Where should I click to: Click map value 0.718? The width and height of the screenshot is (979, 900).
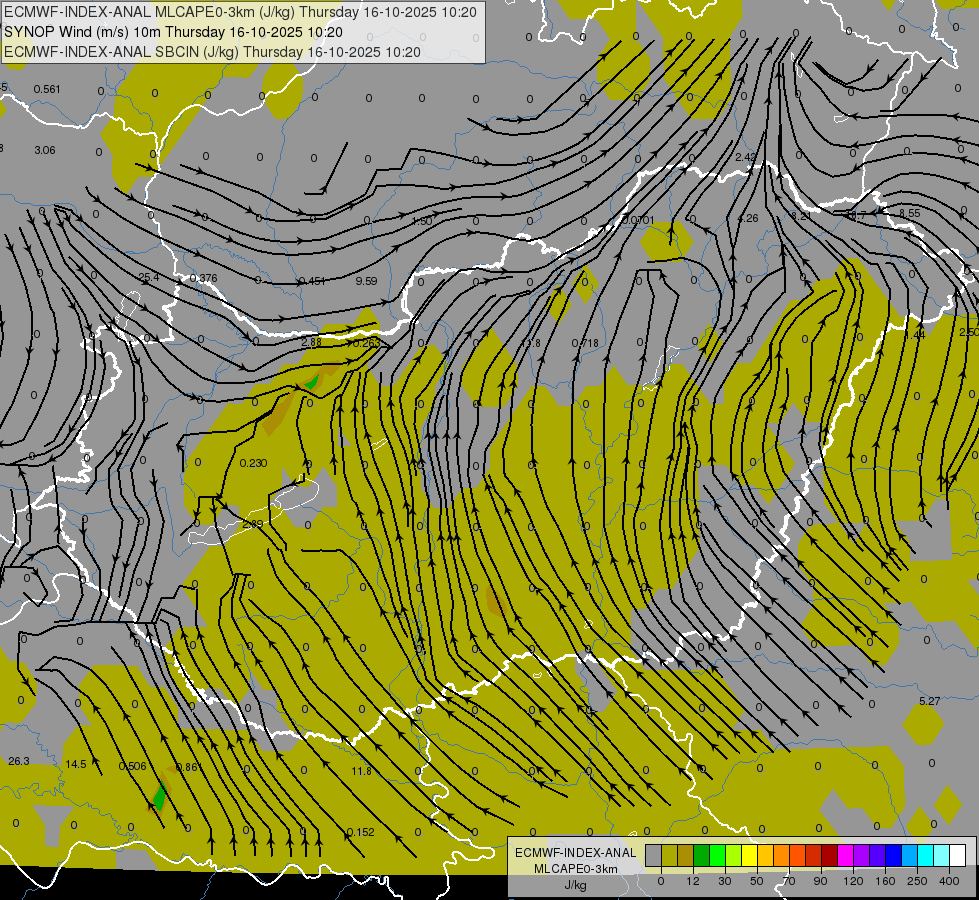tap(585, 343)
